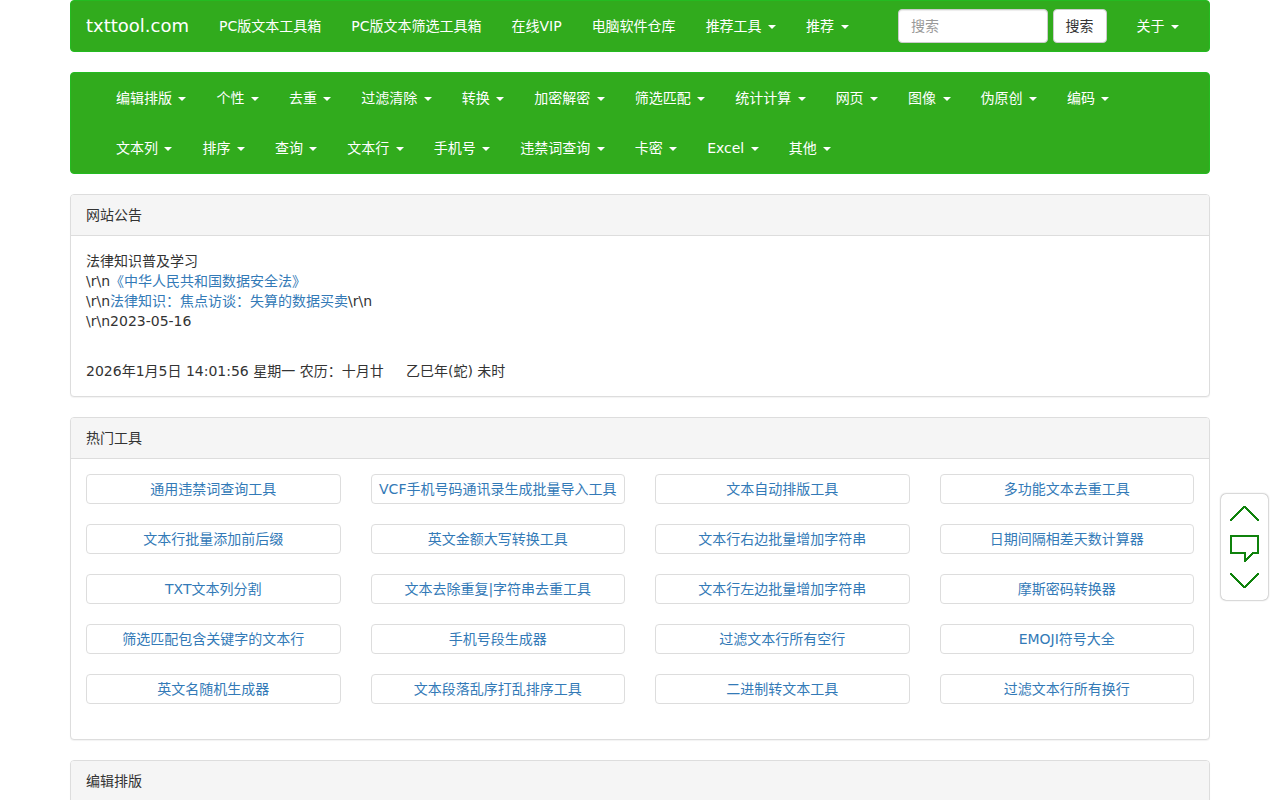Expand the 编辑排版 dropdown menu

click(150, 98)
